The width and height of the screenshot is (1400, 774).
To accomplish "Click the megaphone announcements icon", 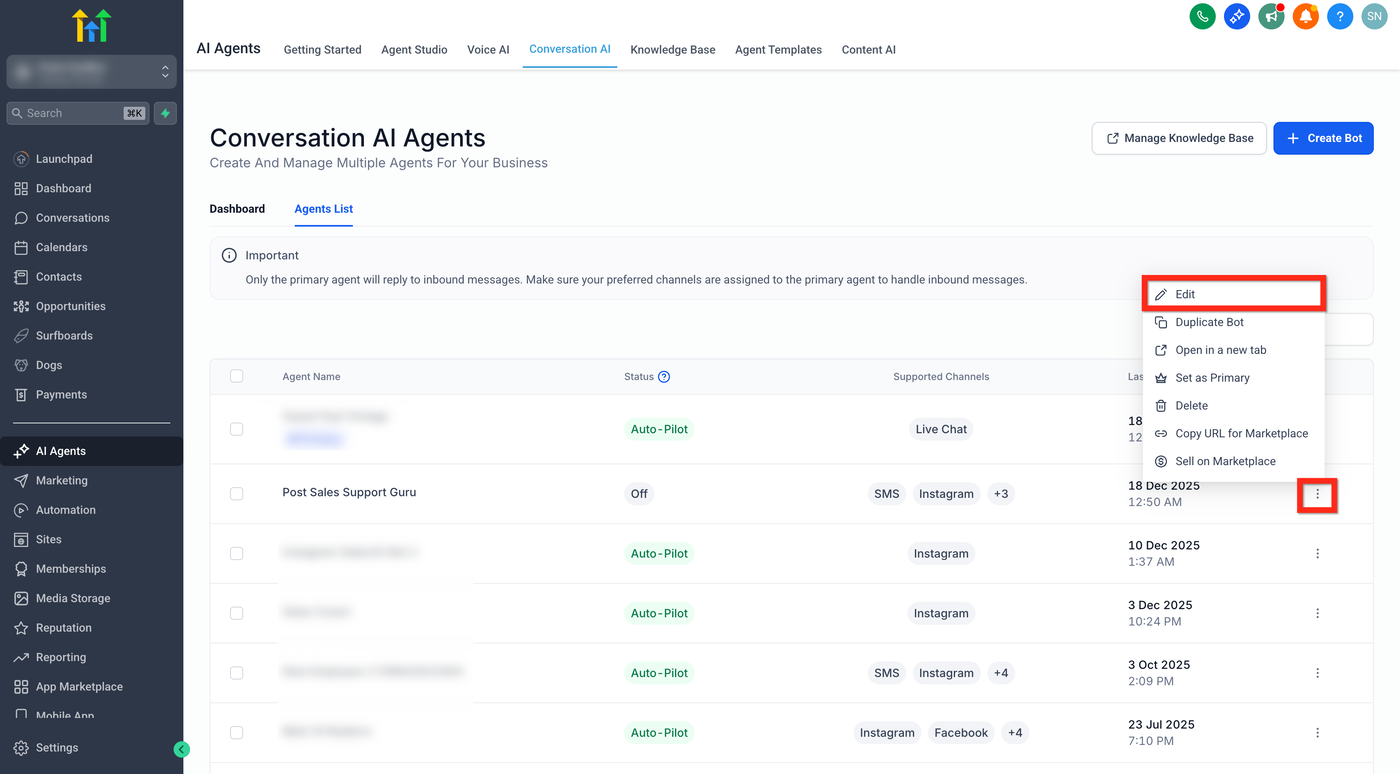I will click(x=1271, y=16).
